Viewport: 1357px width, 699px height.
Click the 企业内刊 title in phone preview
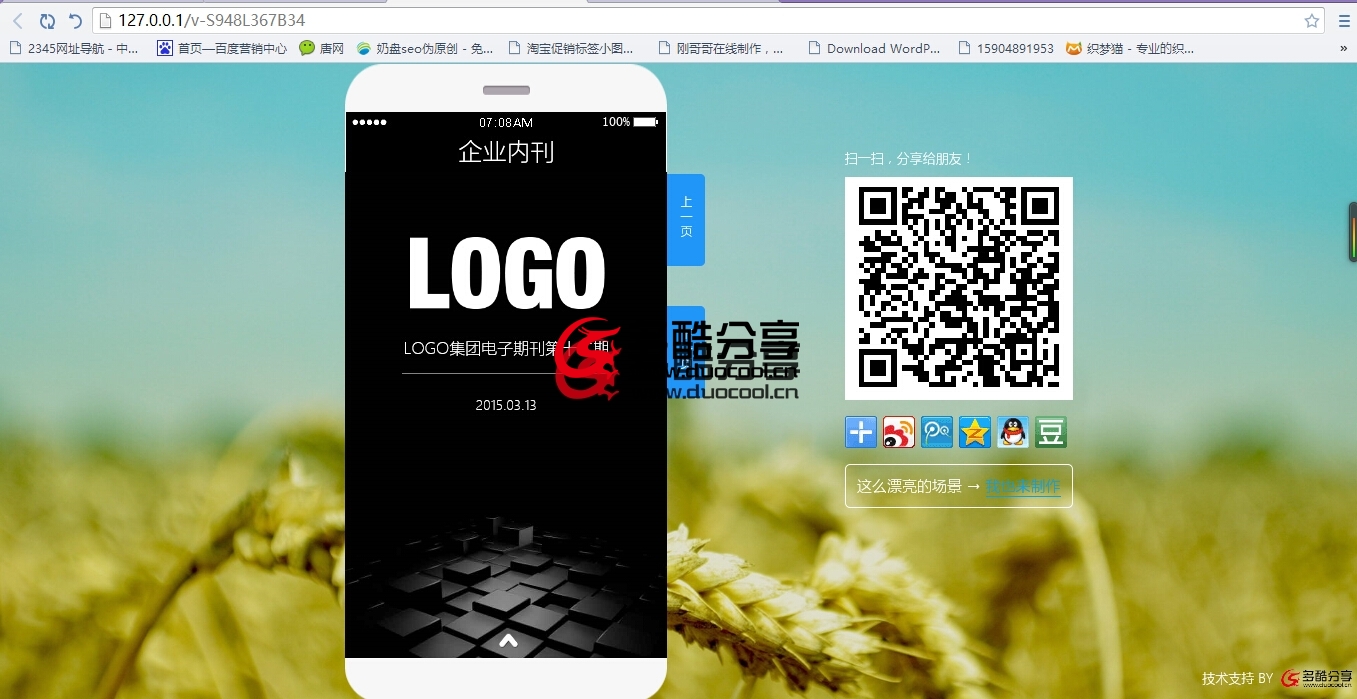pyautogui.click(x=506, y=152)
